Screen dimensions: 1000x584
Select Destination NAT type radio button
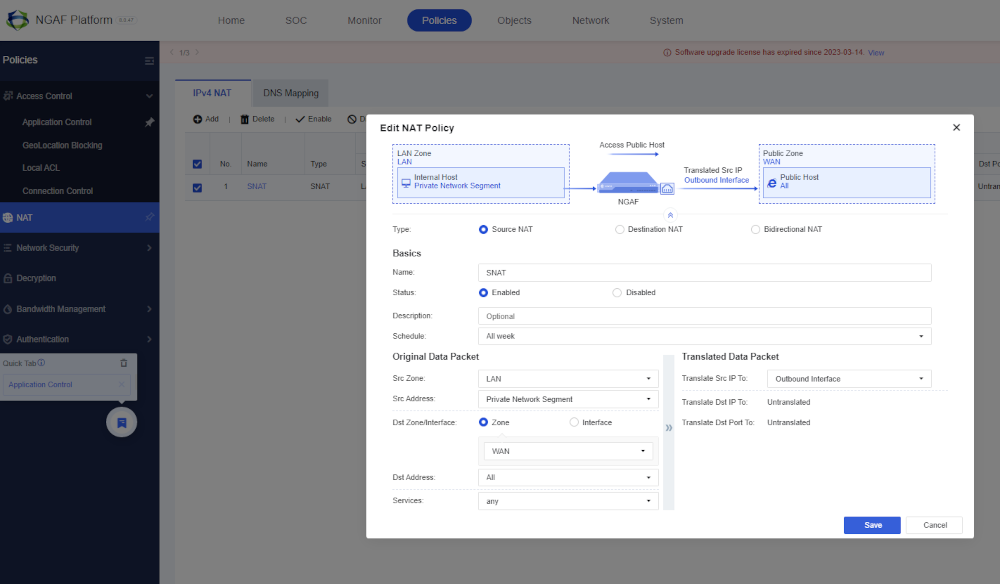coord(620,229)
